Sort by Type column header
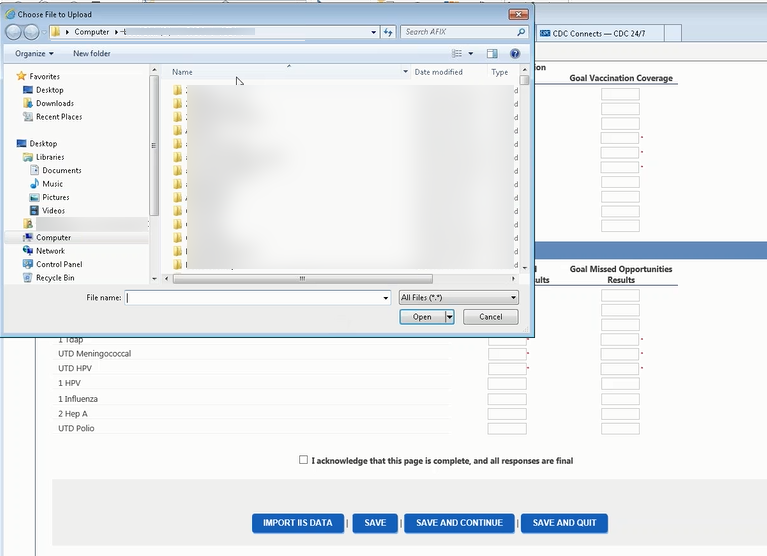The image size is (767, 556). [x=500, y=72]
